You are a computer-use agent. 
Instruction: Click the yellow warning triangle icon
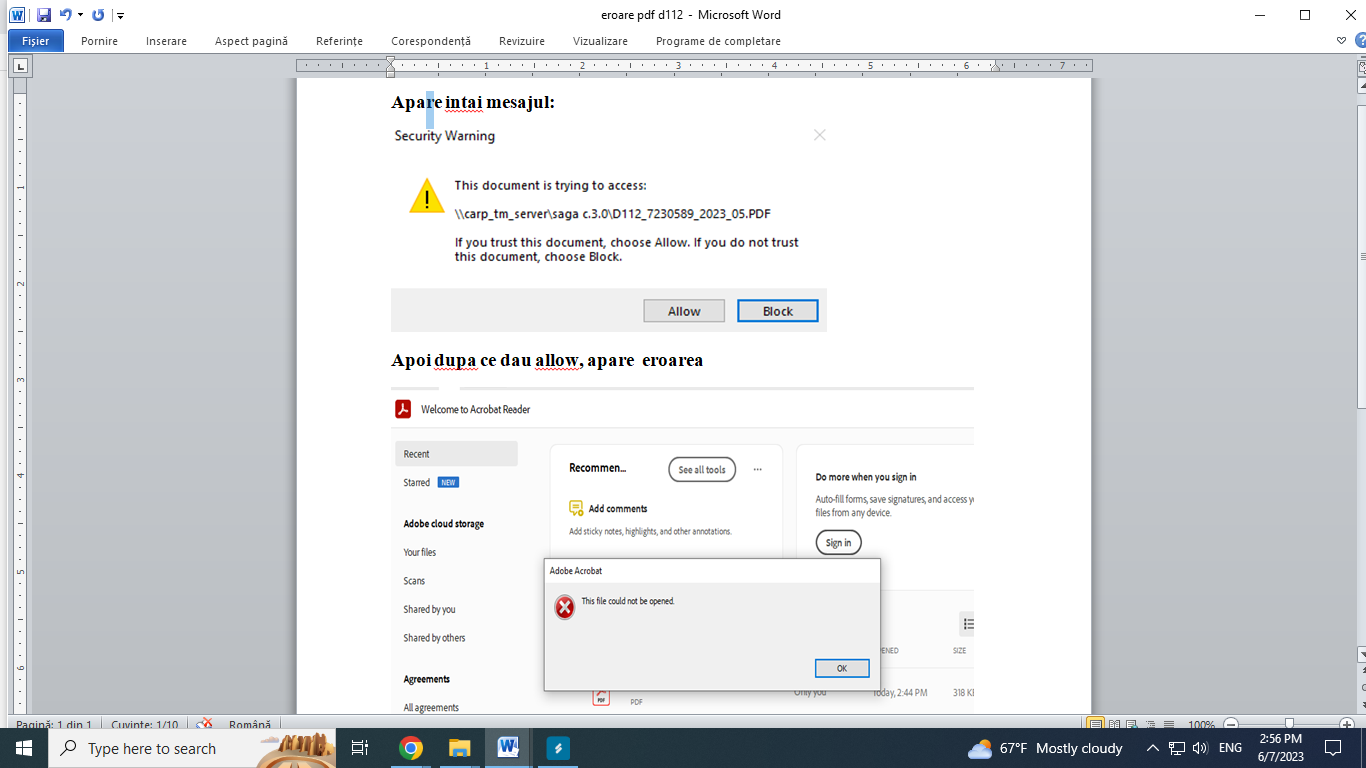[x=427, y=196]
